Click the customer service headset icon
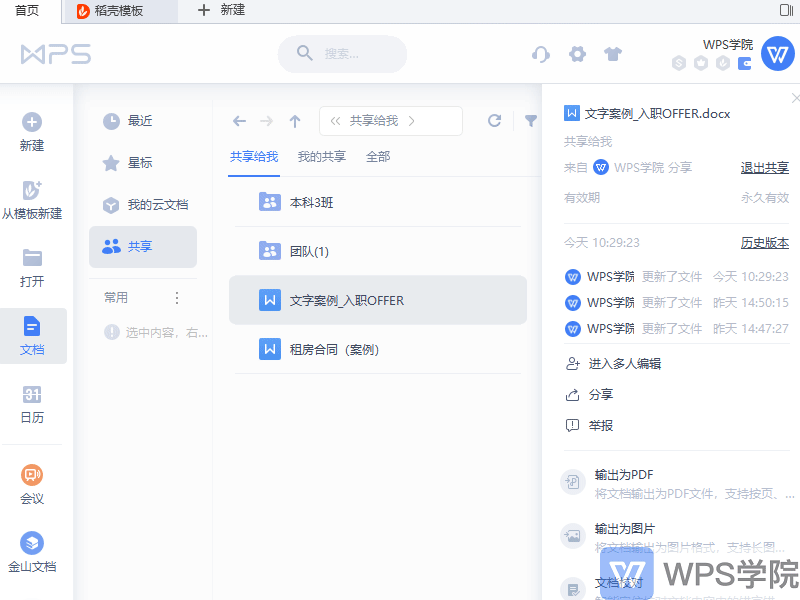The height and width of the screenshot is (600, 800). 541,54
